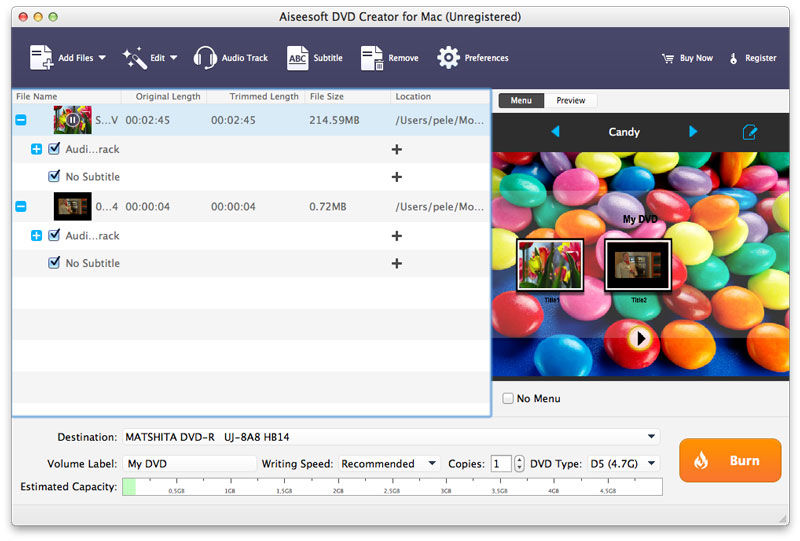Toggle No Subtitle checkbox of second video
This screenshot has width=800, height=541.
54,263
